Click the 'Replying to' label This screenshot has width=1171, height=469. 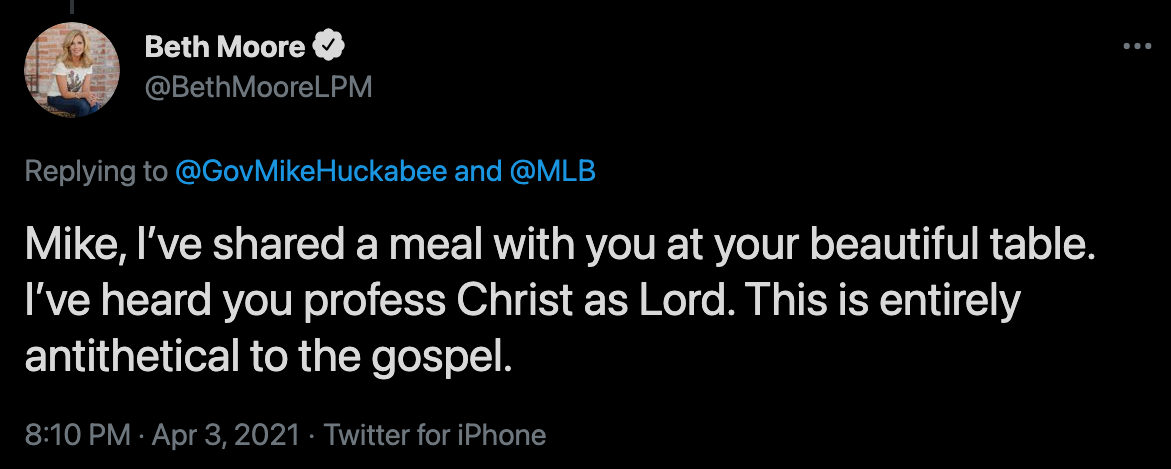(95, 172)
